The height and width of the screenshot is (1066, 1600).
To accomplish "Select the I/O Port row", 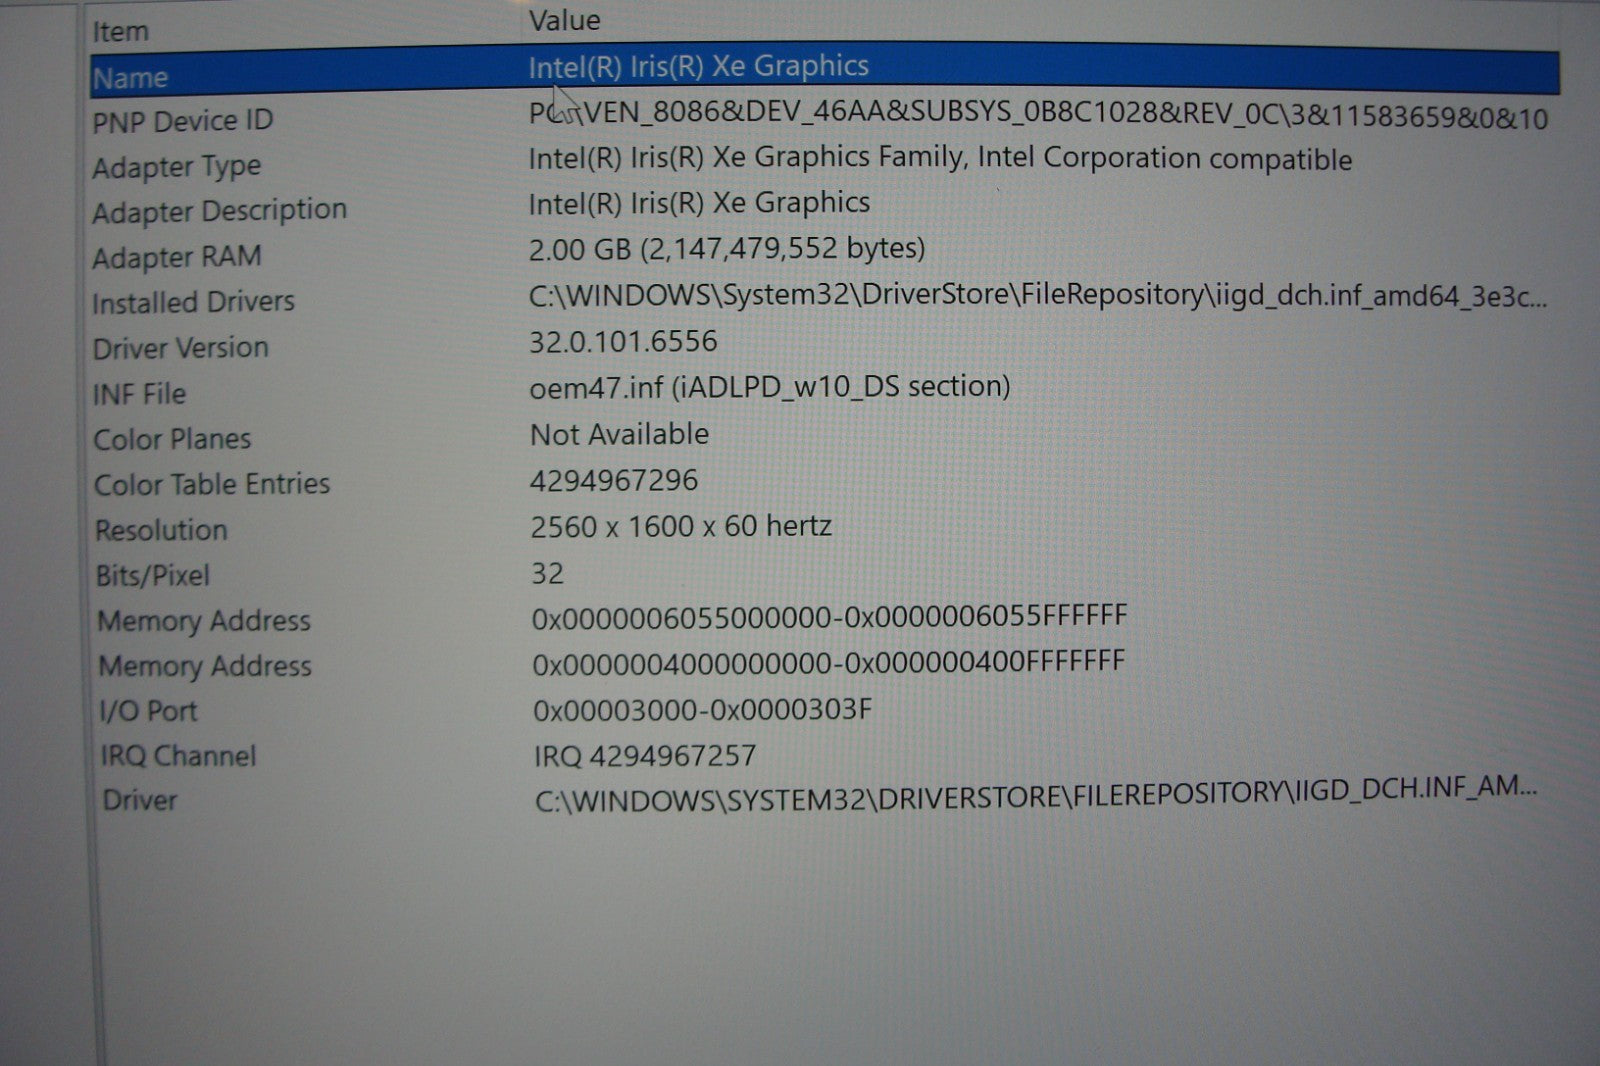I will pyautogui.click(x=148, y=711).
